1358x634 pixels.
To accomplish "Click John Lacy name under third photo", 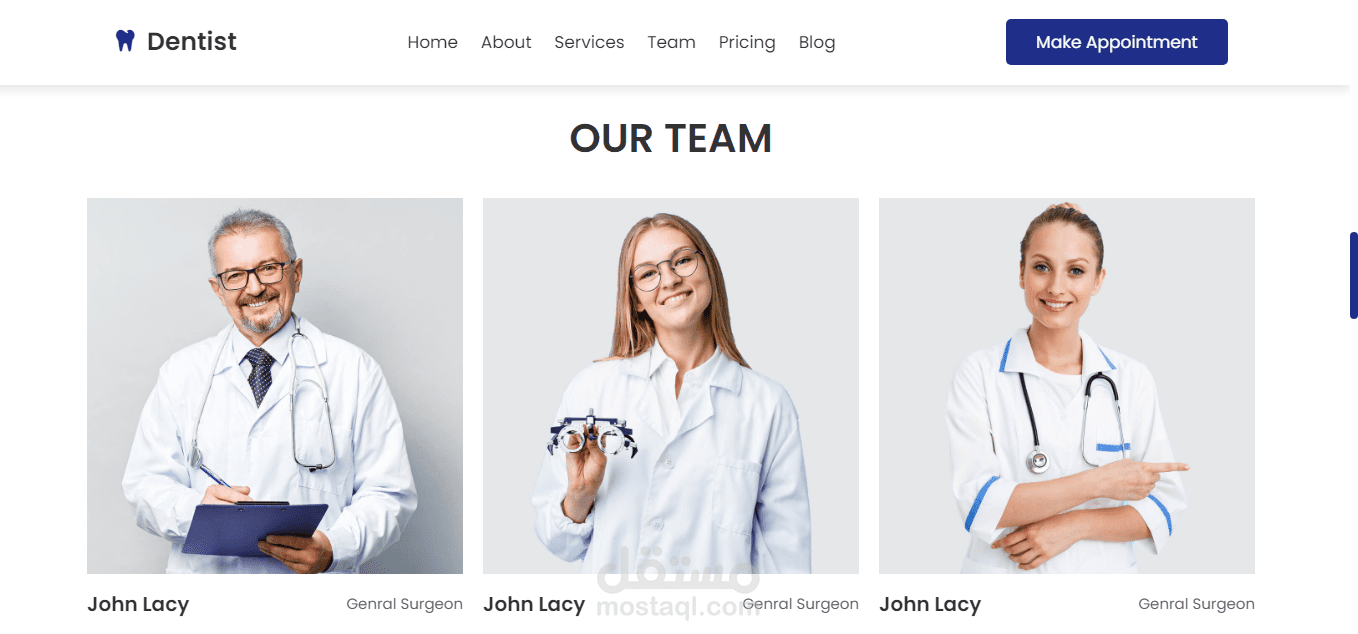I will point(930,604).
